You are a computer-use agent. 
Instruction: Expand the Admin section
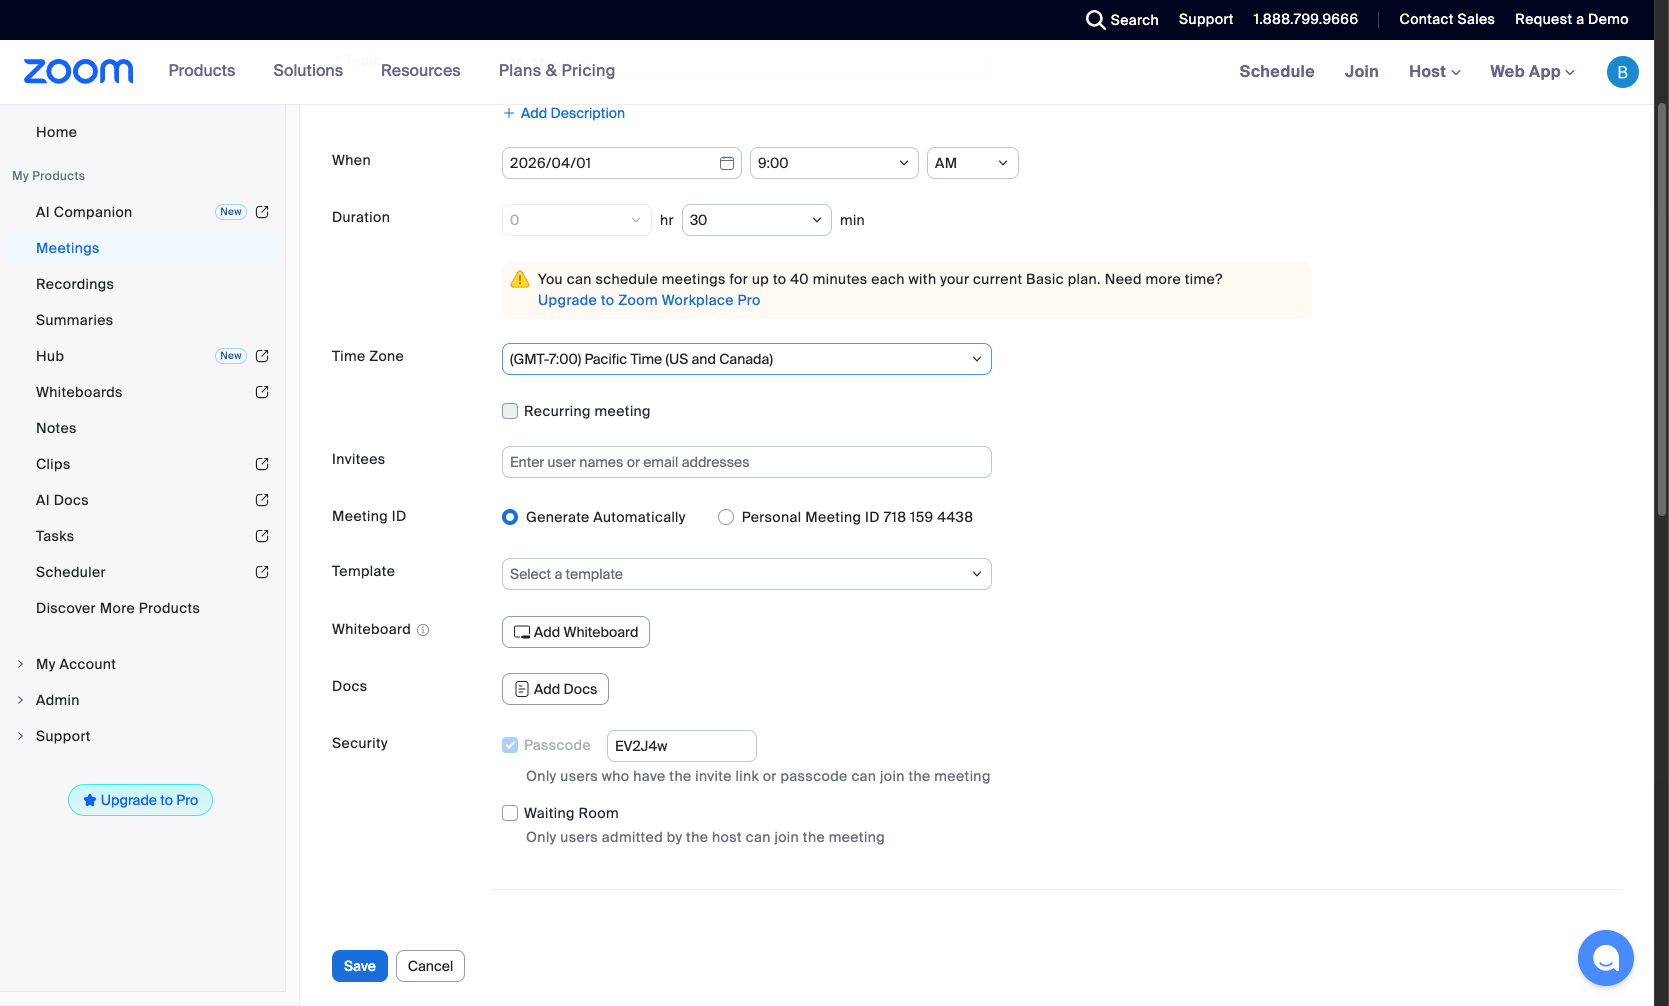pyautogui.click(x=58, y=700)
